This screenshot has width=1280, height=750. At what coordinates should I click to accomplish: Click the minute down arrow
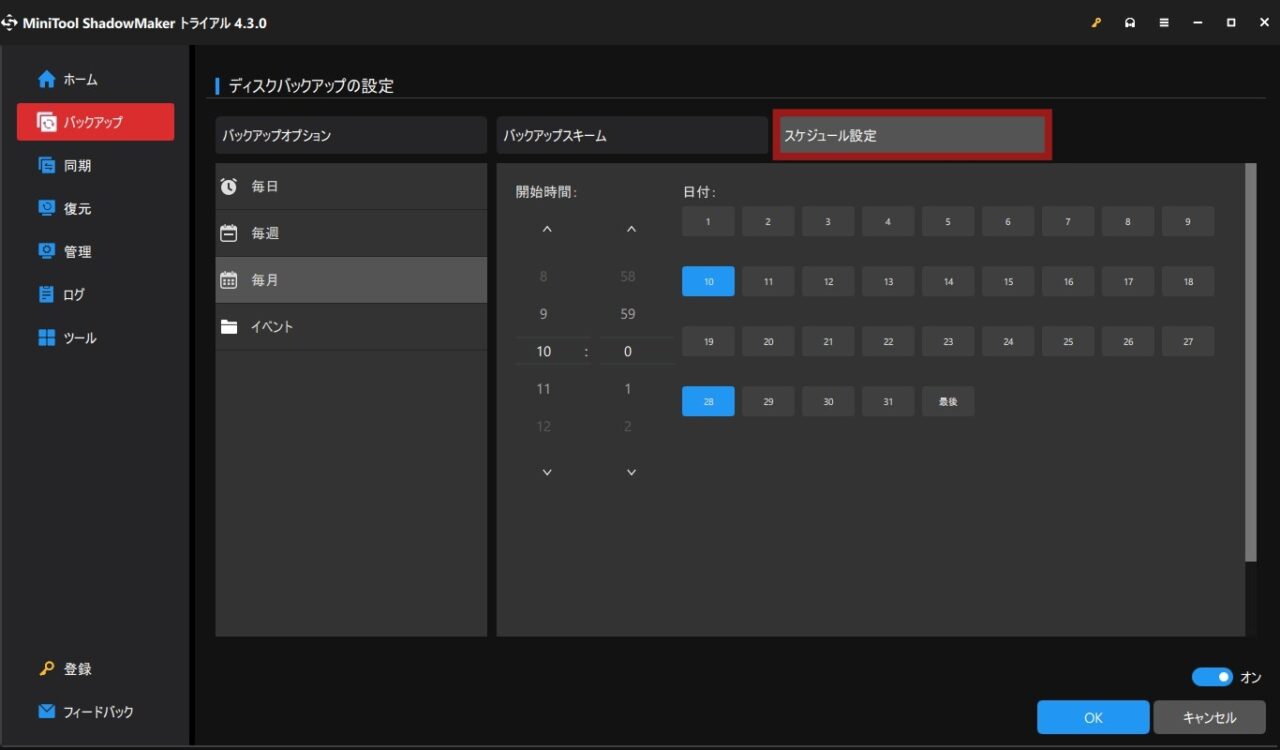coord(631,472)
